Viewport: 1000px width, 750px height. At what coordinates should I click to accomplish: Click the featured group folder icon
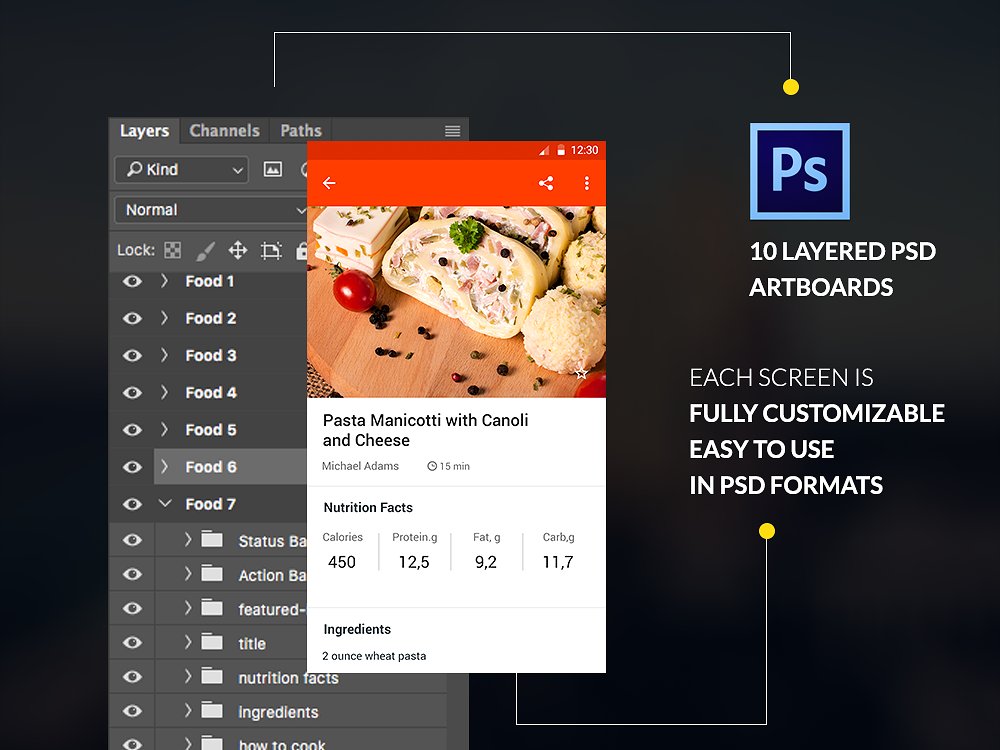click(212, 608)
